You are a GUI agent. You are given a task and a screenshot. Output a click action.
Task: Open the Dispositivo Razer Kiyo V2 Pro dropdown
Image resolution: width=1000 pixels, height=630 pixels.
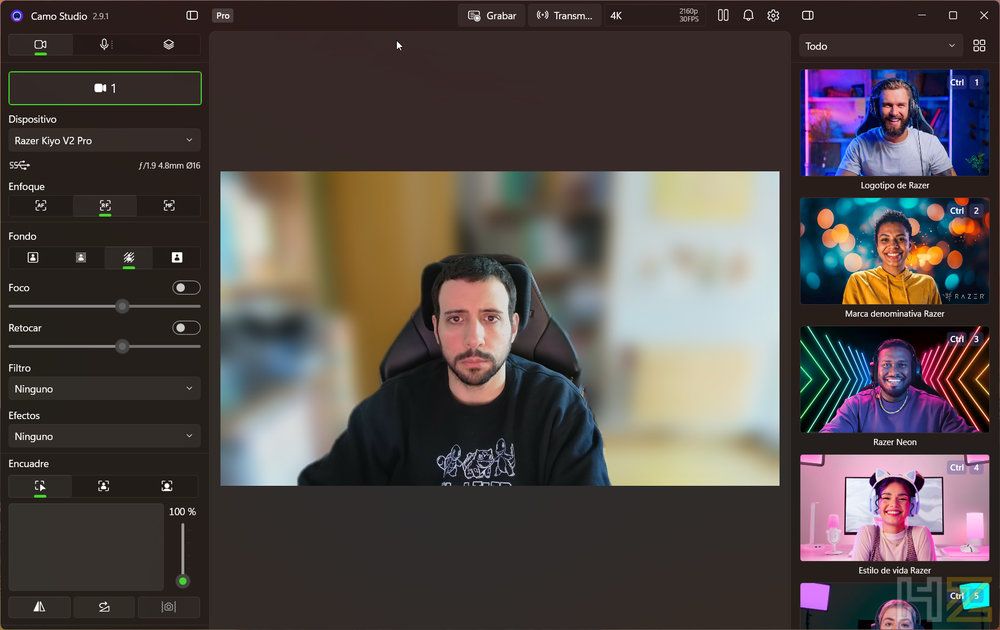coord(105,140)
